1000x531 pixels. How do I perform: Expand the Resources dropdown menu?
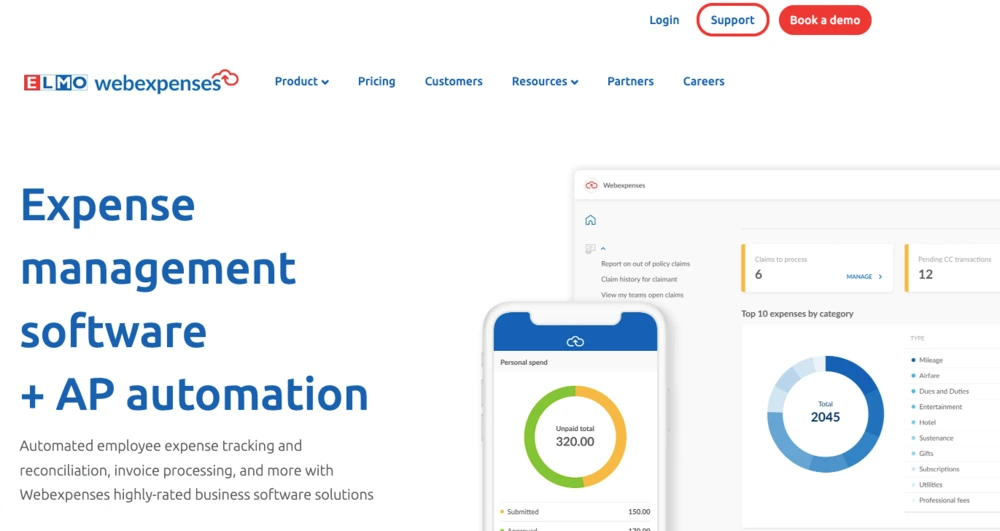point(545,82)
